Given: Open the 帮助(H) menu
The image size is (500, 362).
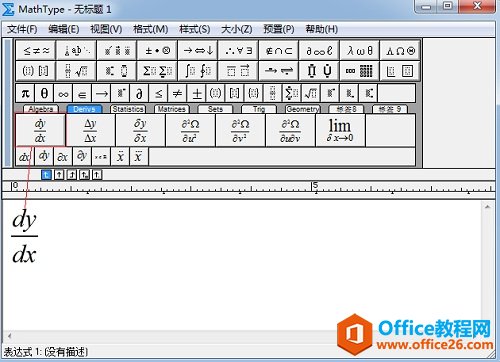Looking at the screenshot, I should click(x=322, y=29).
